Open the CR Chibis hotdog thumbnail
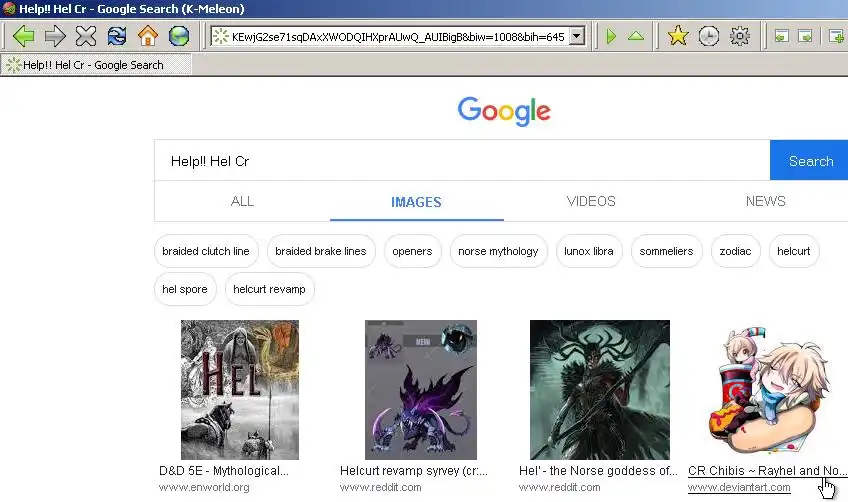The image size is (848, 502). click(x=771, y=389)
